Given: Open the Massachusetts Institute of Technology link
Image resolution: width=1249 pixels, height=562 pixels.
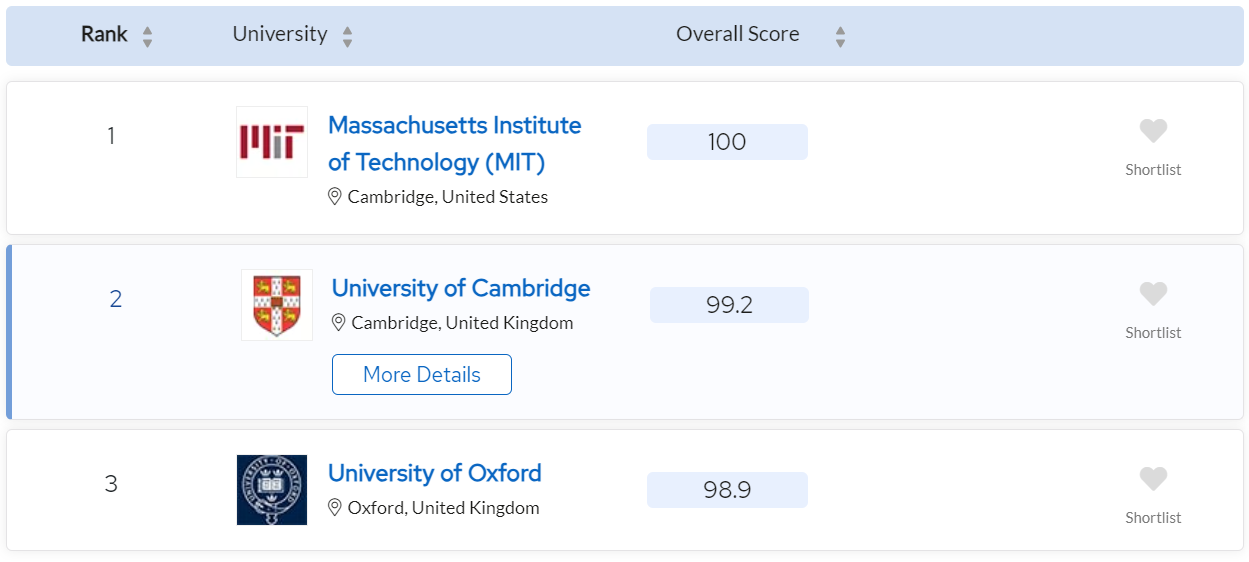Looking at the screenshot, I should [x=454, y=143].
